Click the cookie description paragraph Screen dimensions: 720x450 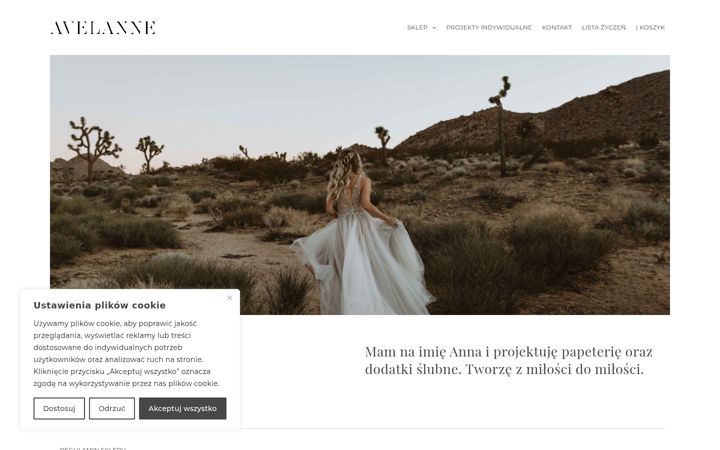coord(126,353)
